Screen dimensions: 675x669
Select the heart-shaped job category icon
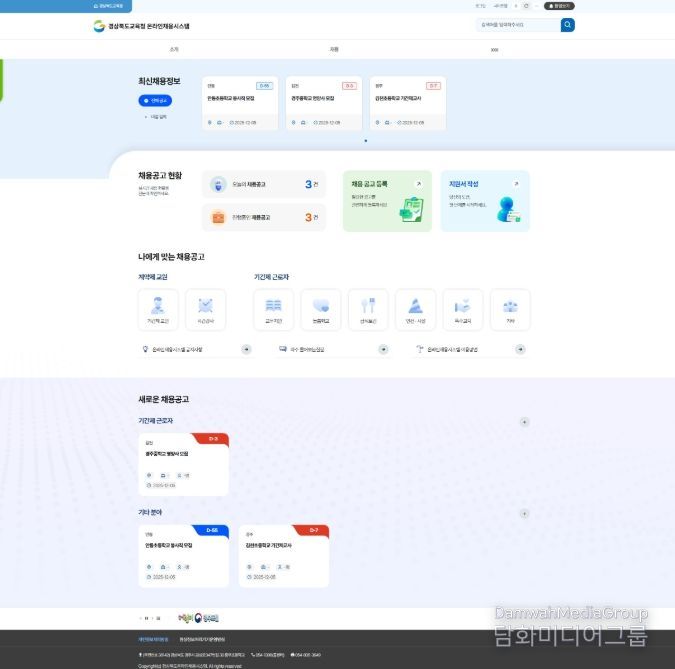point(321,309)
